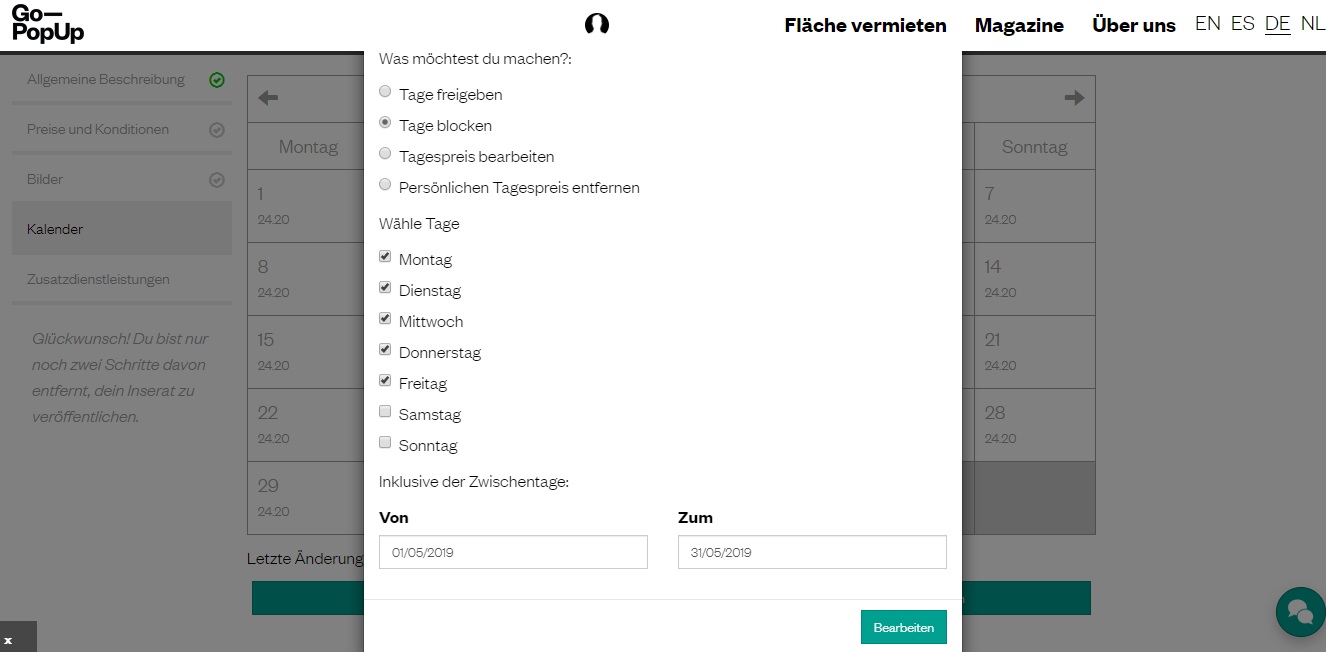Select the Tage freigeben radio option
This screenshot has width=1326, height=652.
point(385,92)
